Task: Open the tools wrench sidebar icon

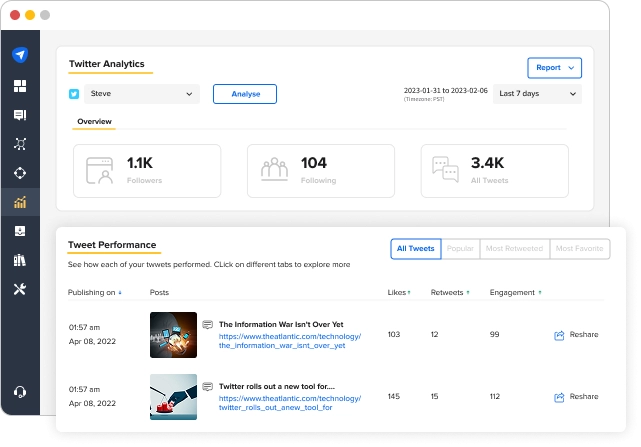Action: tap(20, 289)
